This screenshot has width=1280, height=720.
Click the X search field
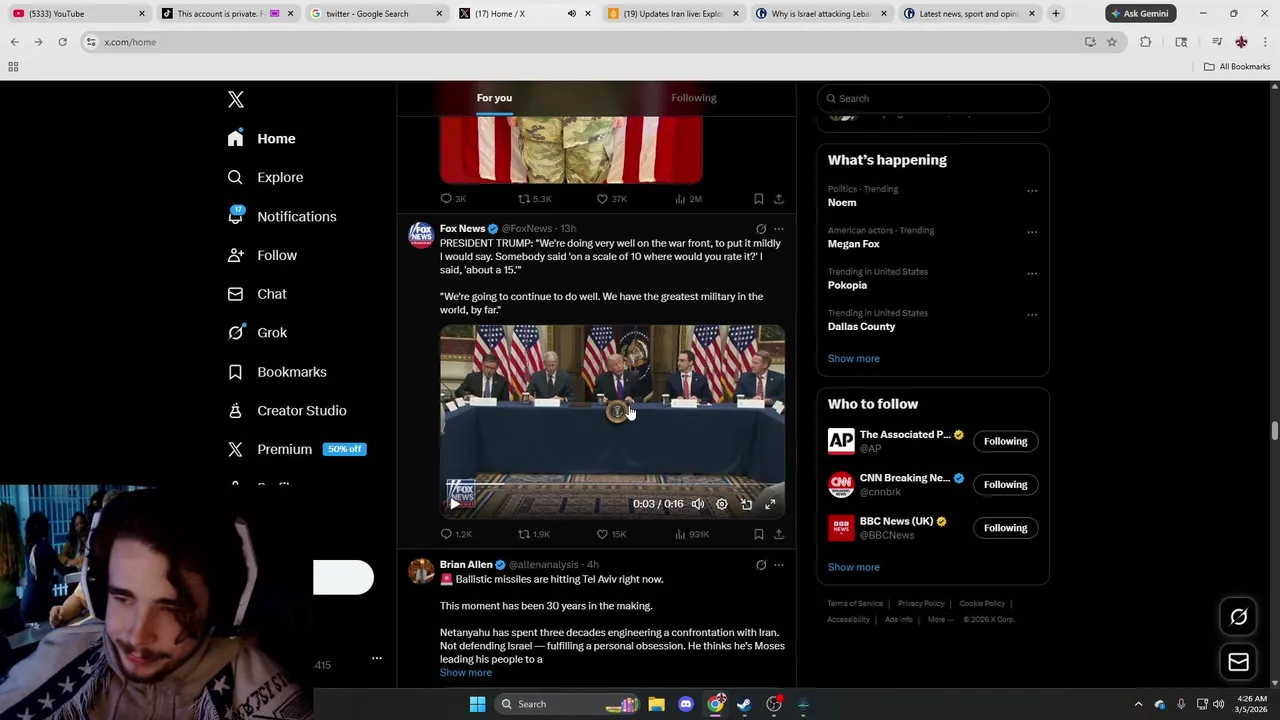933,98
